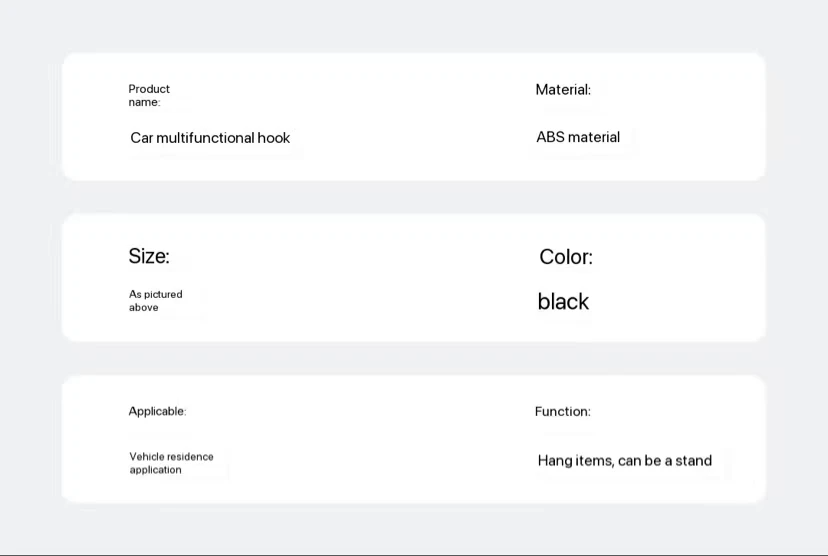Click the "Material:" label
The height and width of the screenshot is (556, 828).
[x=563, y=90]
